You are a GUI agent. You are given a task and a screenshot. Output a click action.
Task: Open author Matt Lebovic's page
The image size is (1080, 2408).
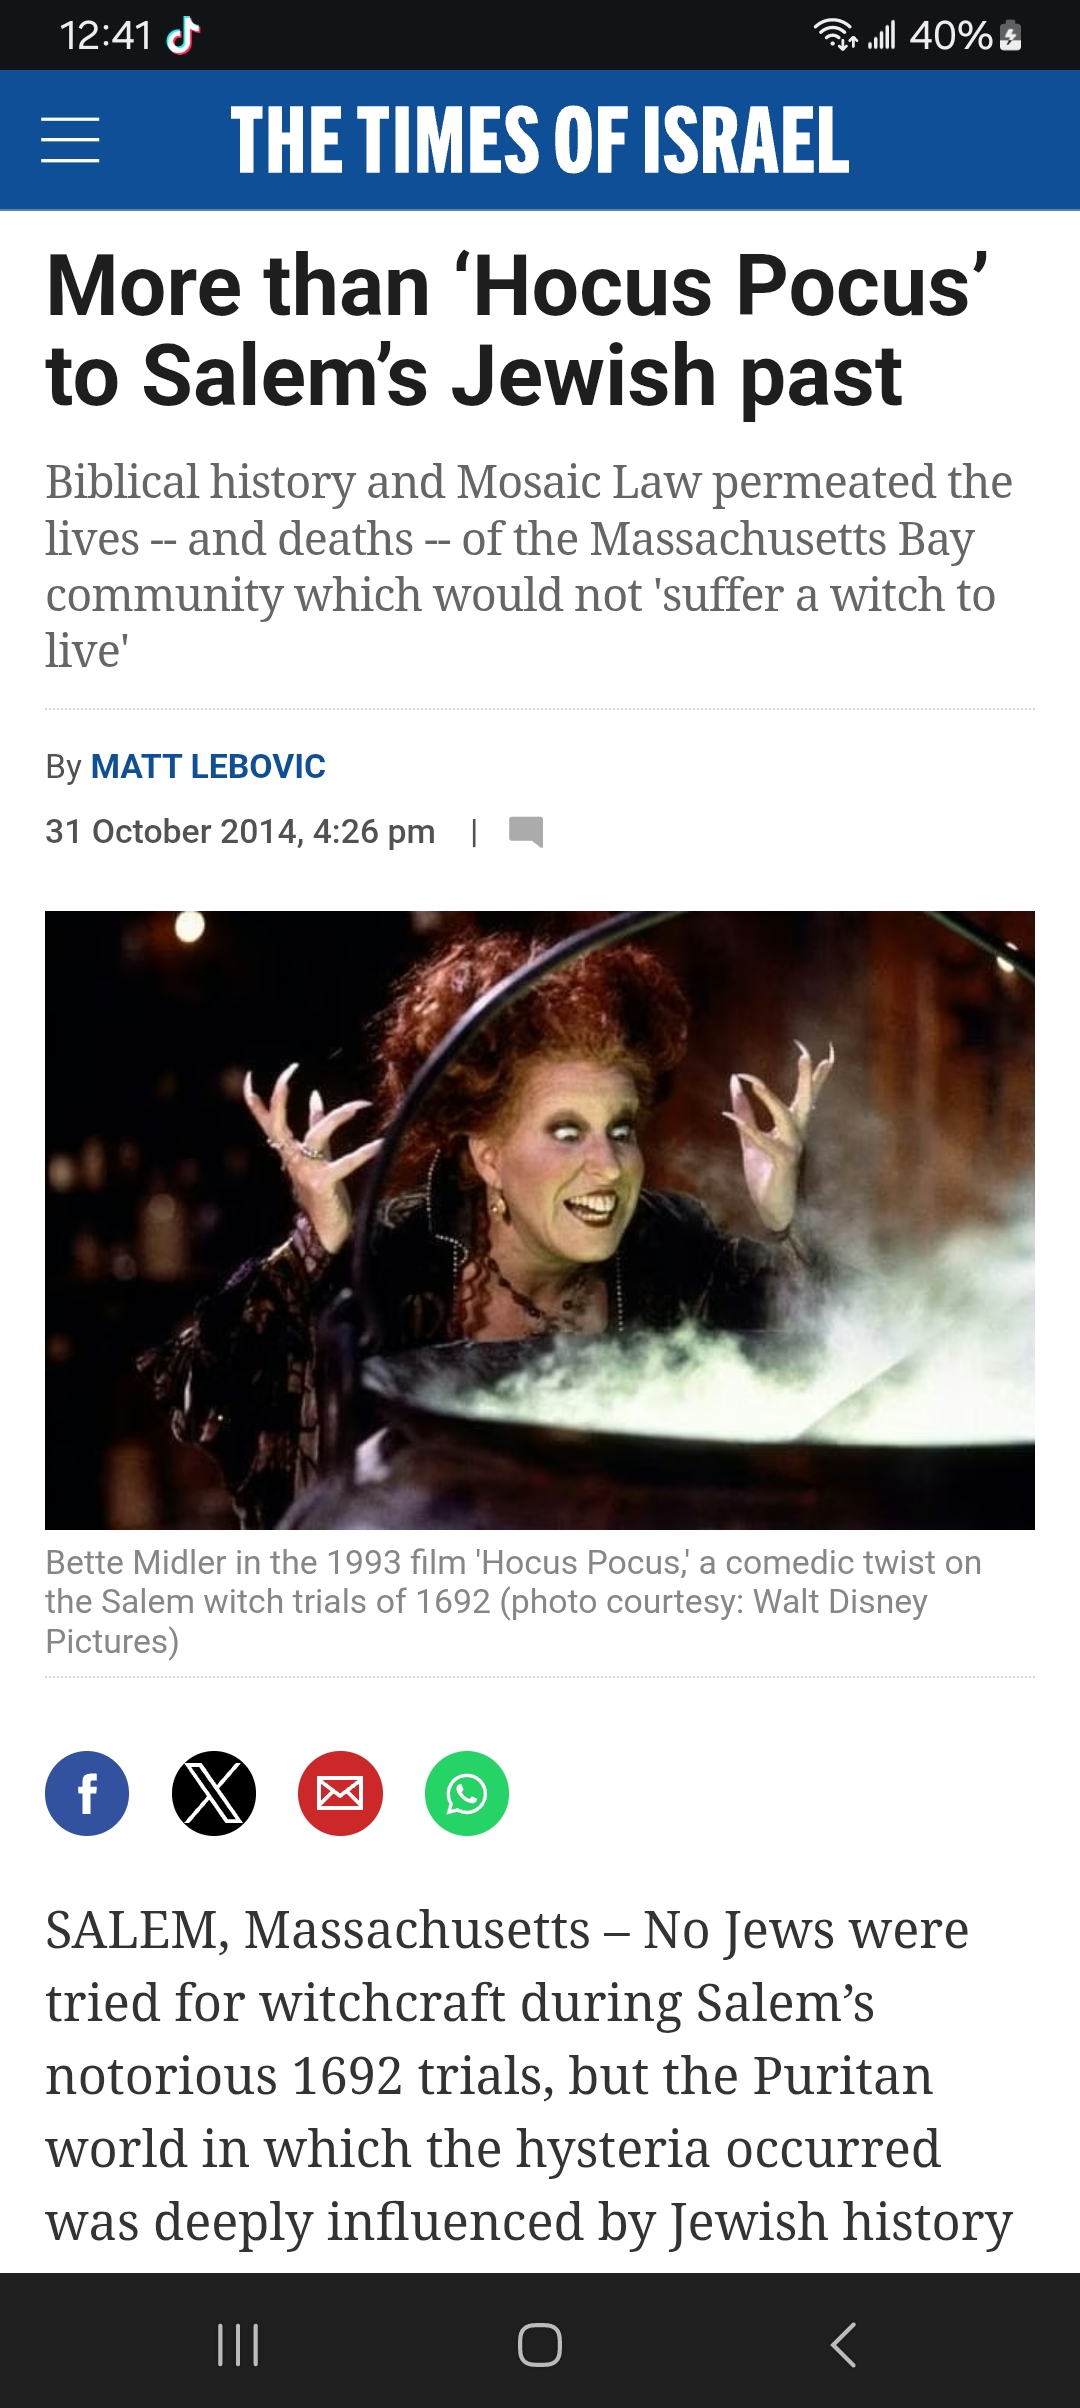[x=208, y=766]
